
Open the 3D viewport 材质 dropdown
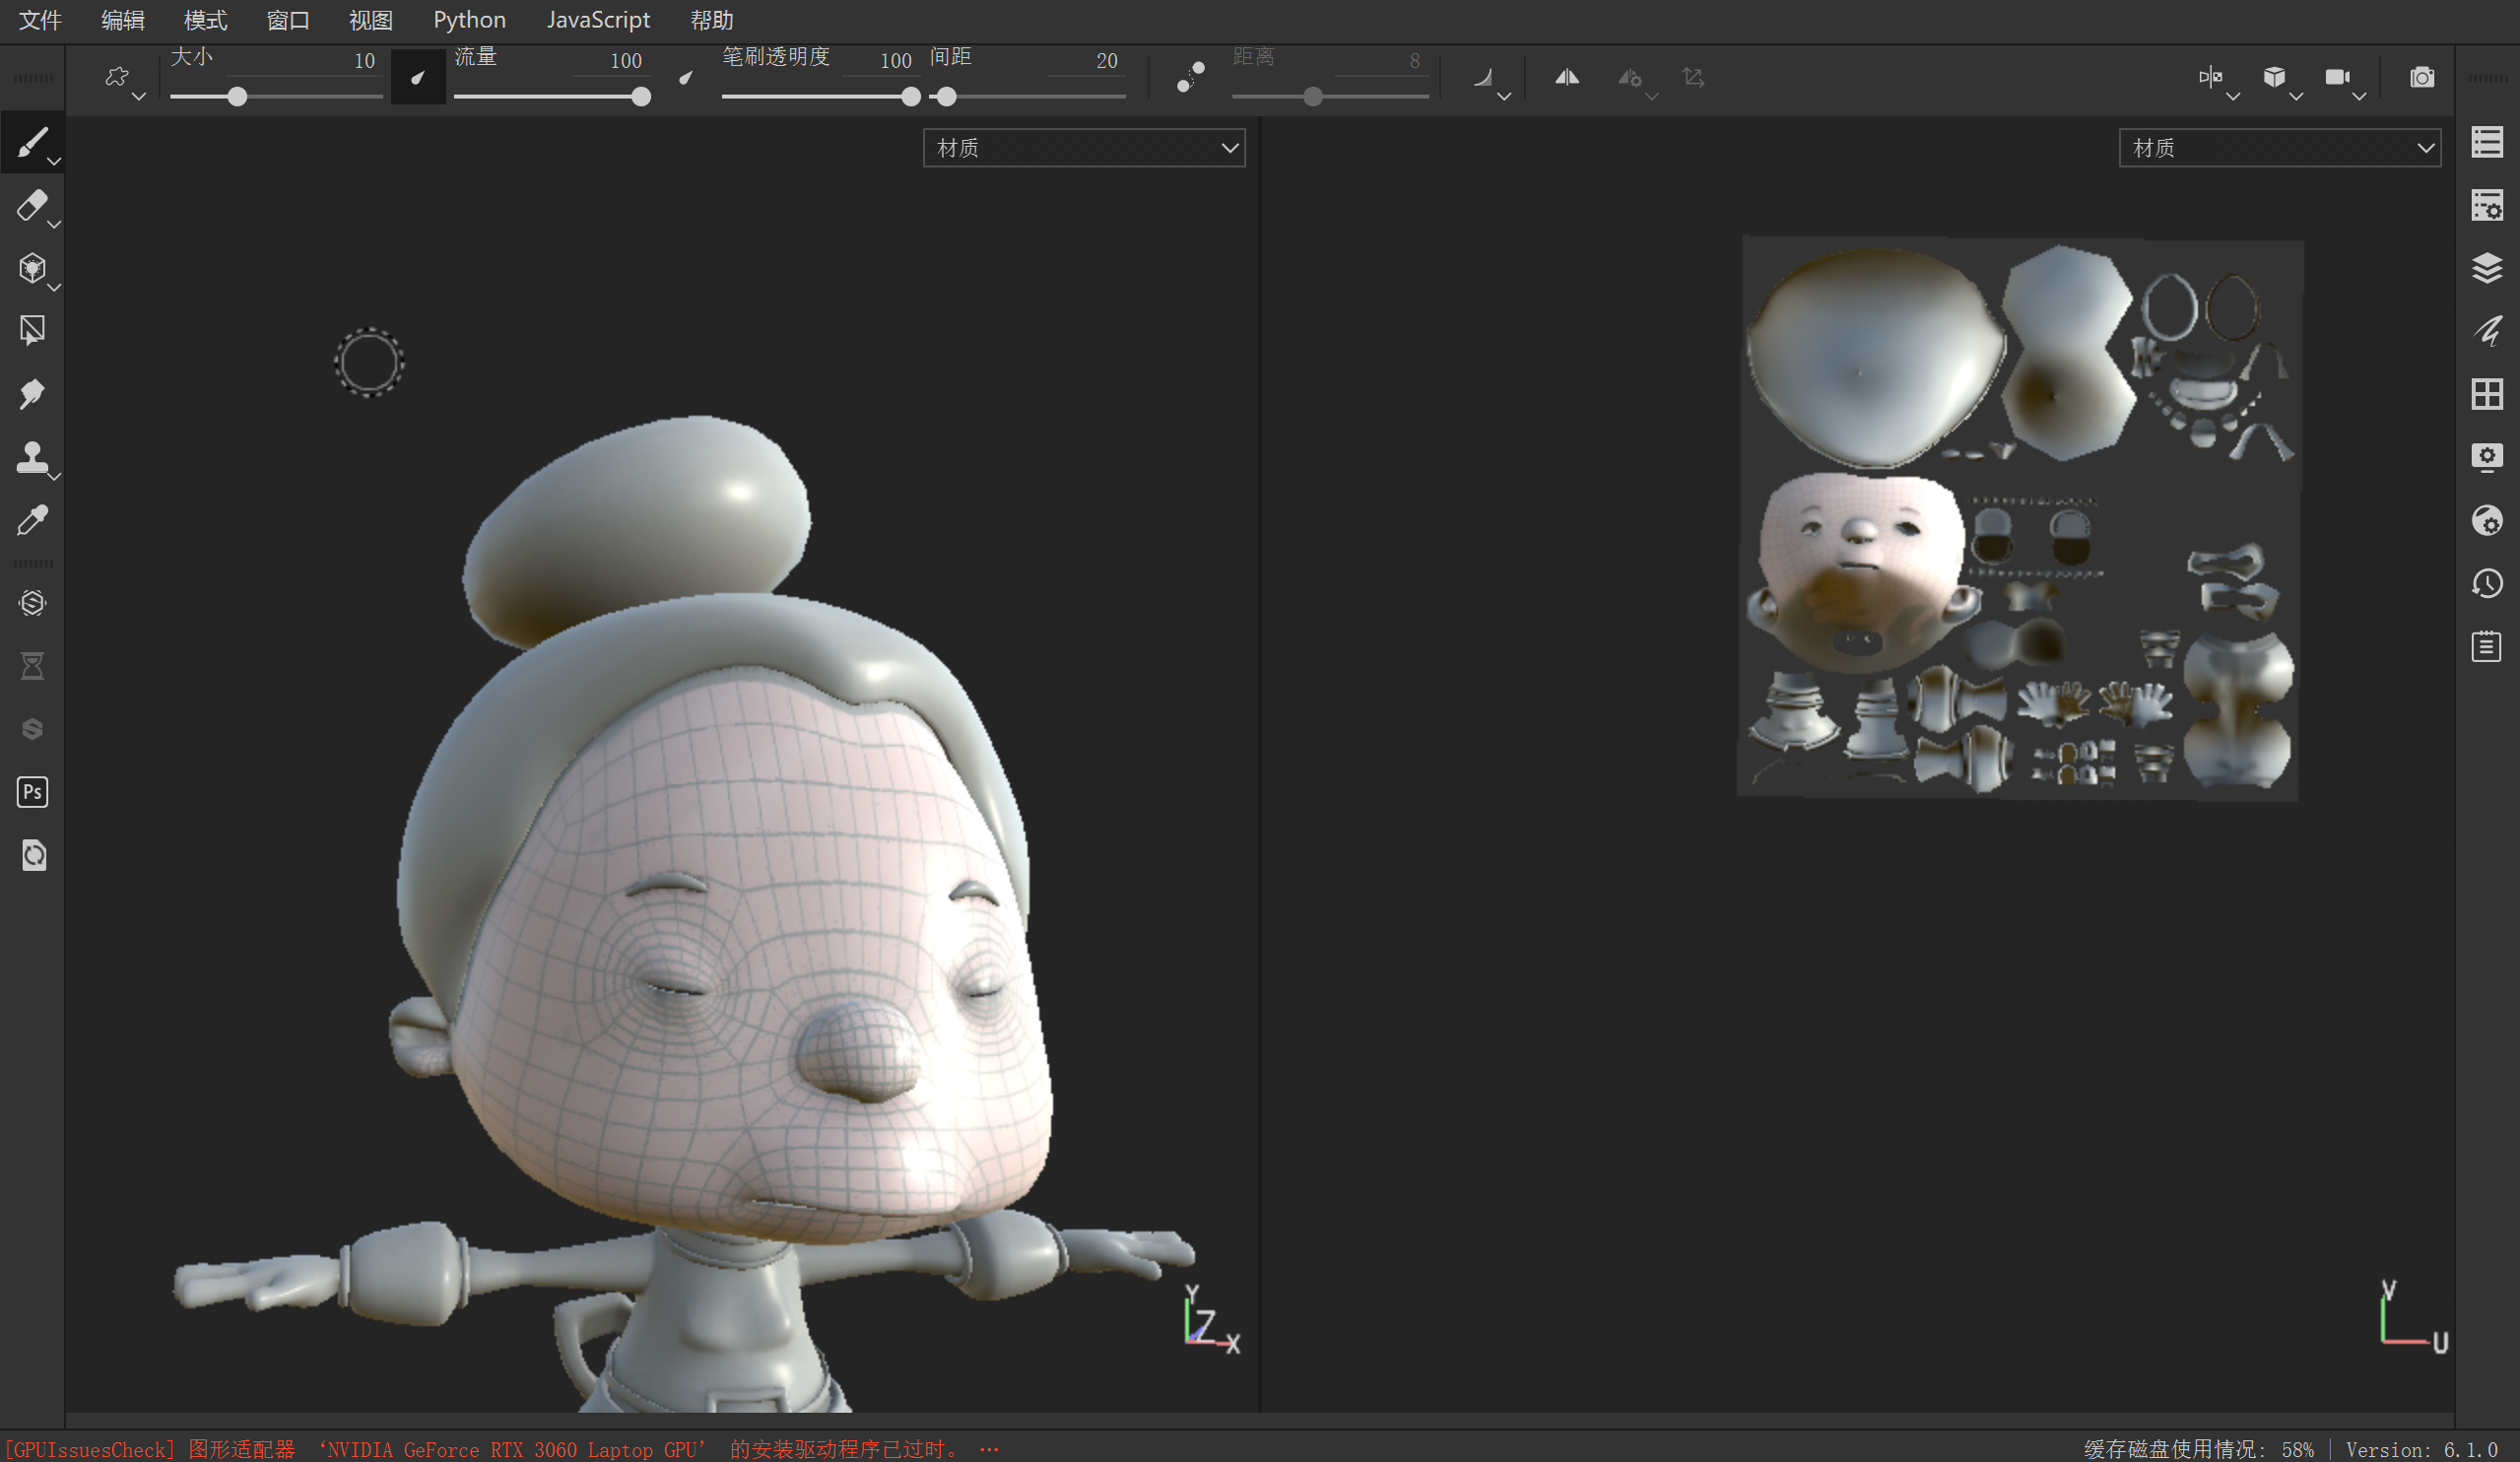[x=1083, y=148]
